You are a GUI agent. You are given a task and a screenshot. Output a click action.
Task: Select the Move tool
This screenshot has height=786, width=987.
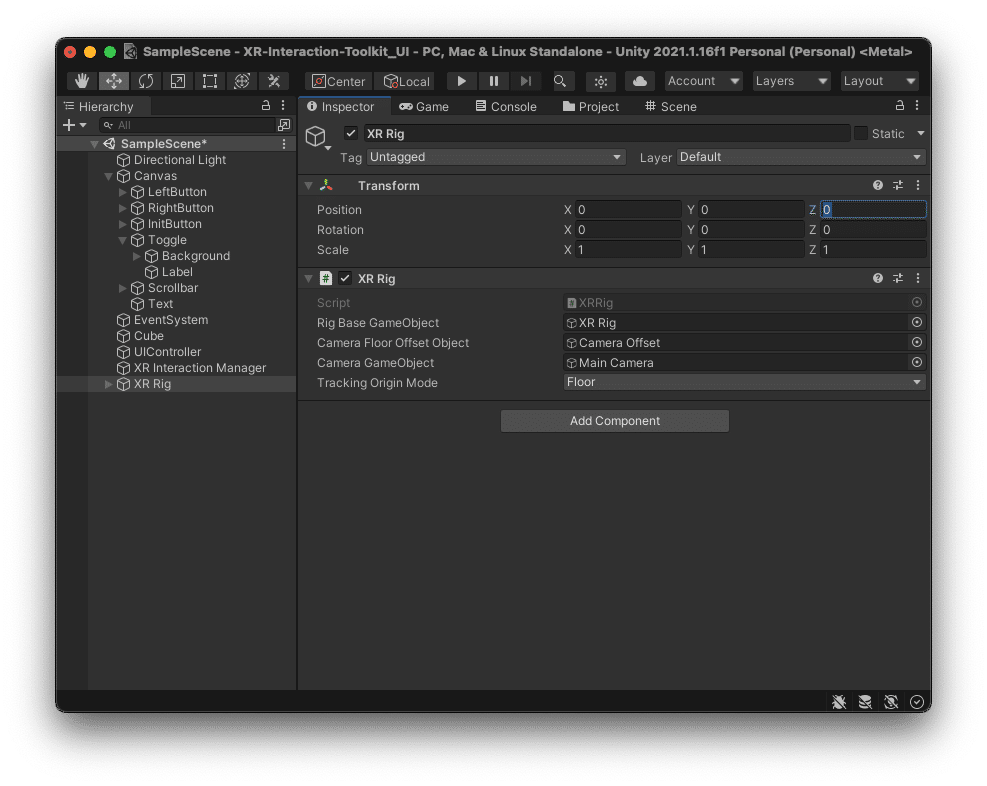[114, 81]
